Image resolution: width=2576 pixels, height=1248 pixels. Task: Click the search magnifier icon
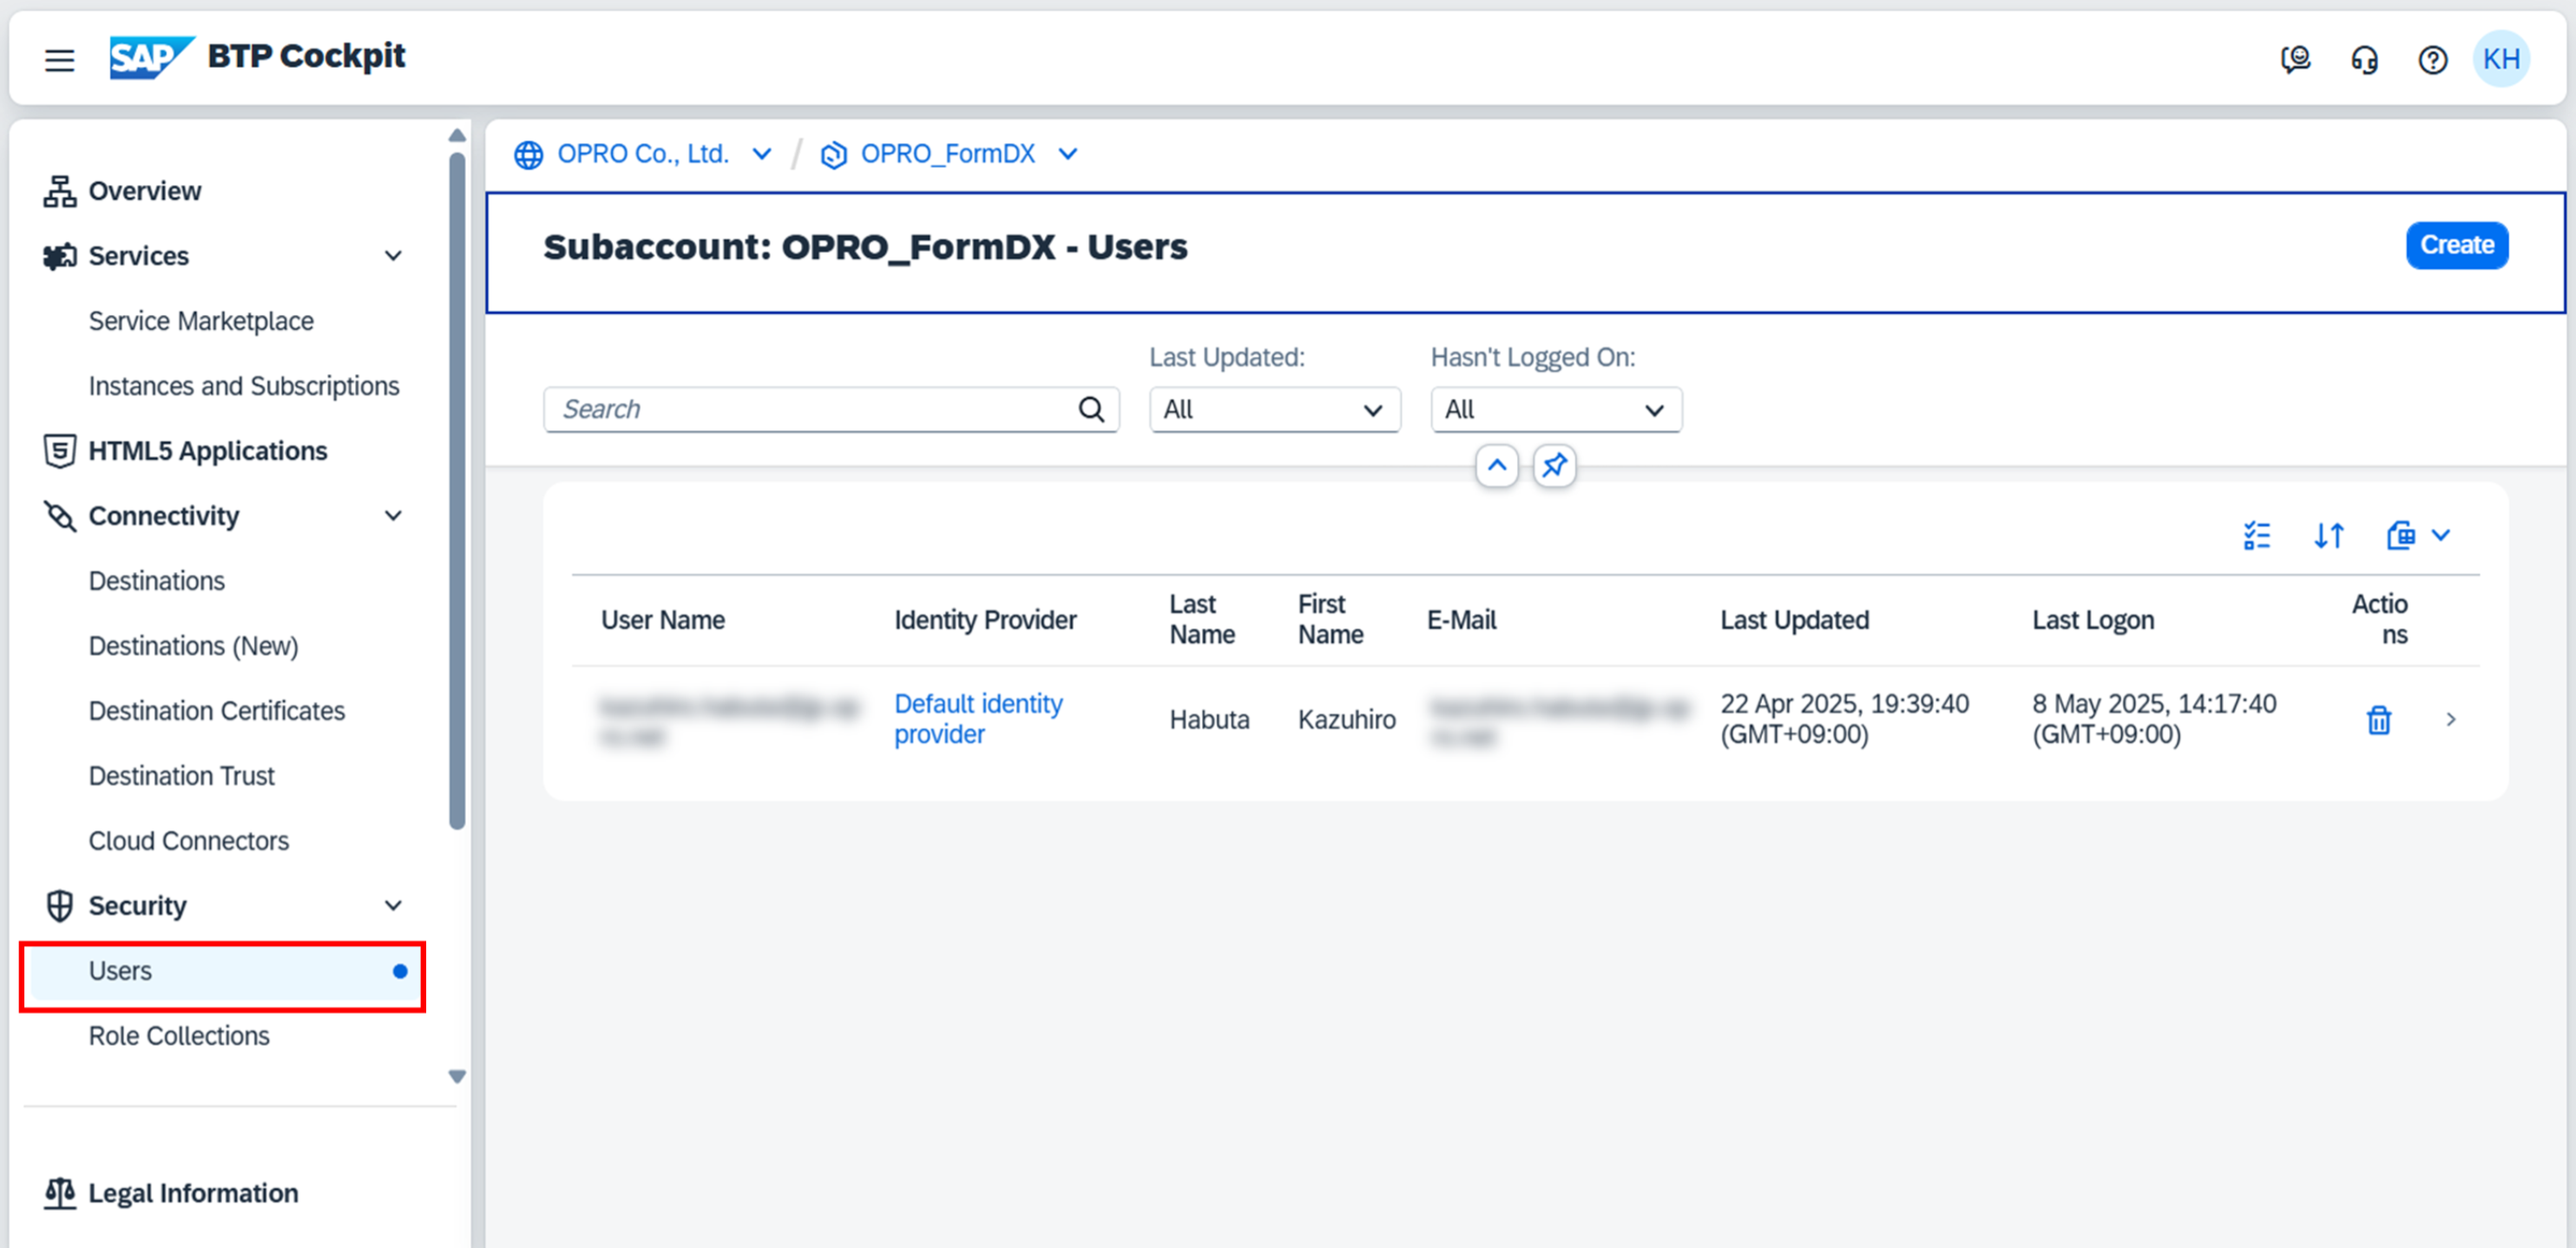coord(1091,409)
